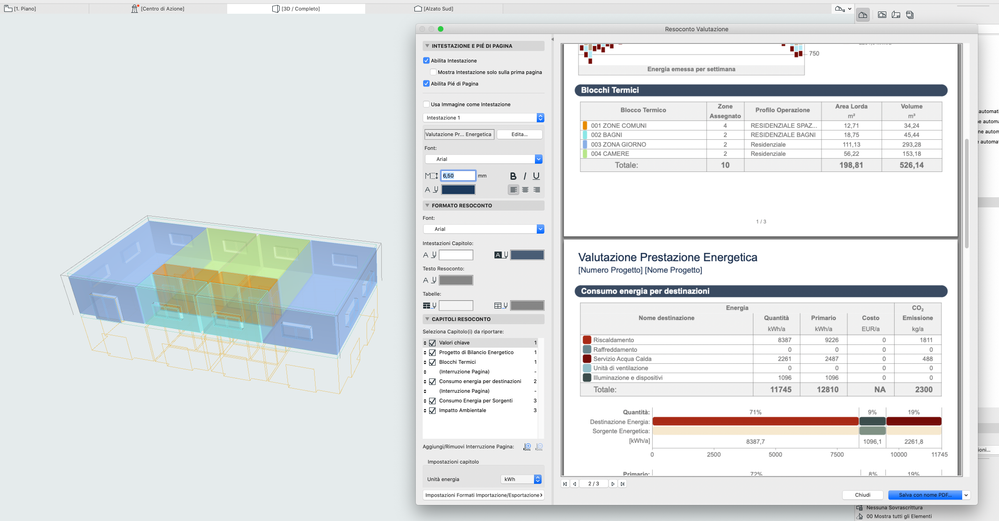Click the image icon after the highlighted toolbar icon

click(x=882, y=15)
